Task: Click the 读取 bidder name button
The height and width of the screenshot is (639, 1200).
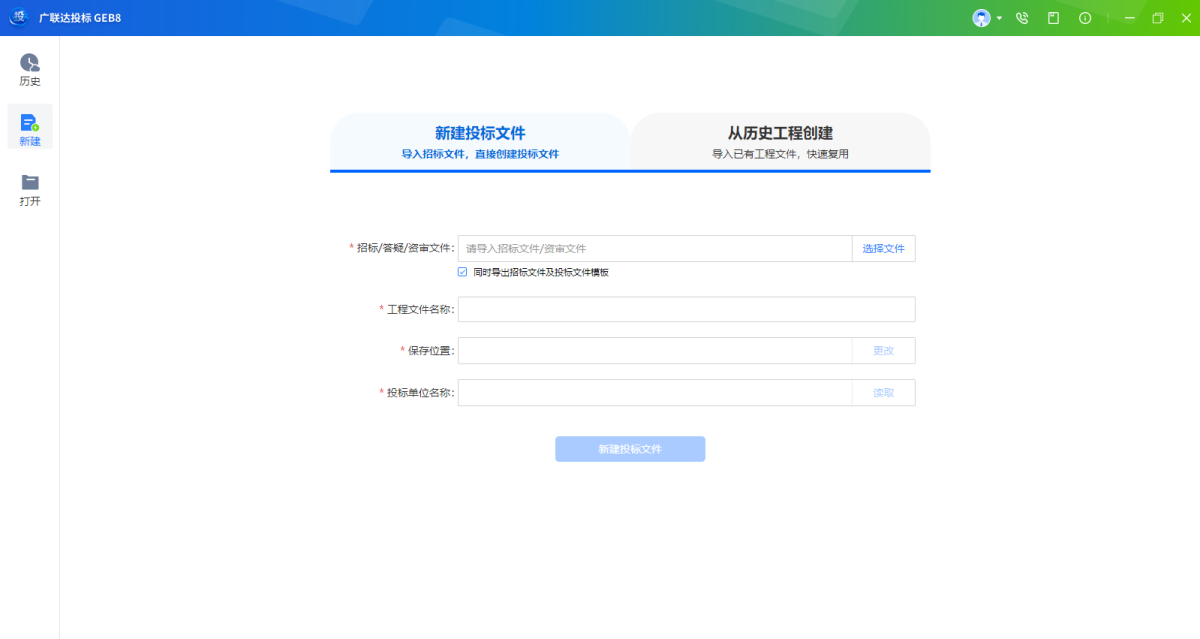Action: point(883,393)
